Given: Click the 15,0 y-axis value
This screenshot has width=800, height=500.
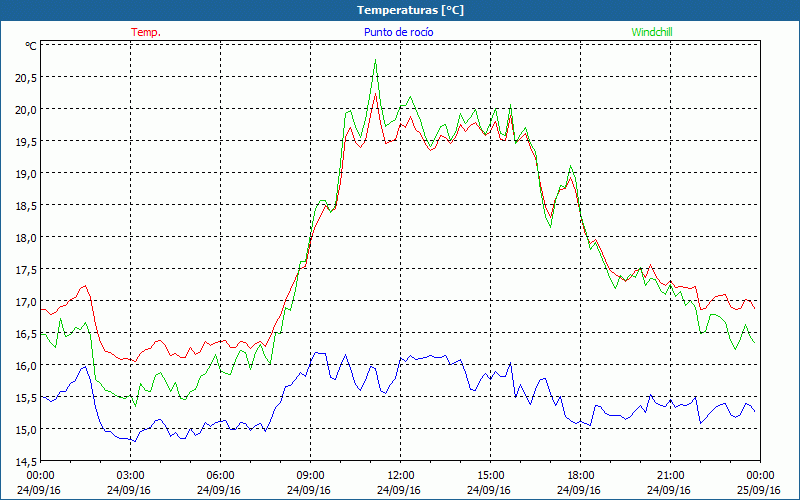Looking at the screenshot, I should tap(26, 430).
